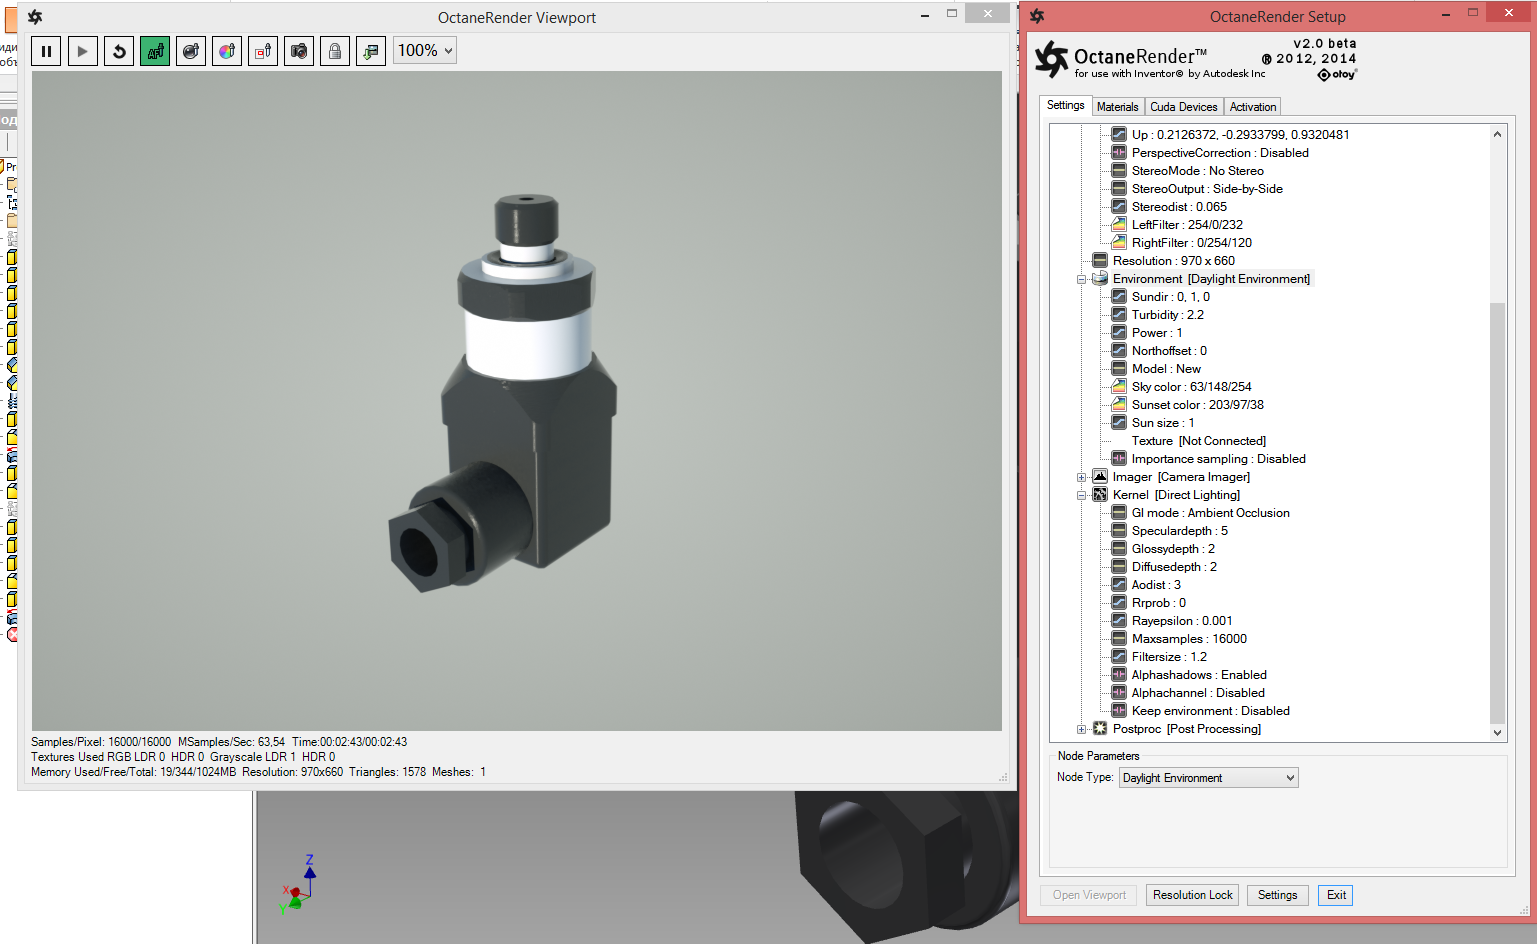The width and height of the screenshot is (1537, 944).
Task: Select the 'Kernel [Direct Lighting]' row
Action: (1176, 495)
